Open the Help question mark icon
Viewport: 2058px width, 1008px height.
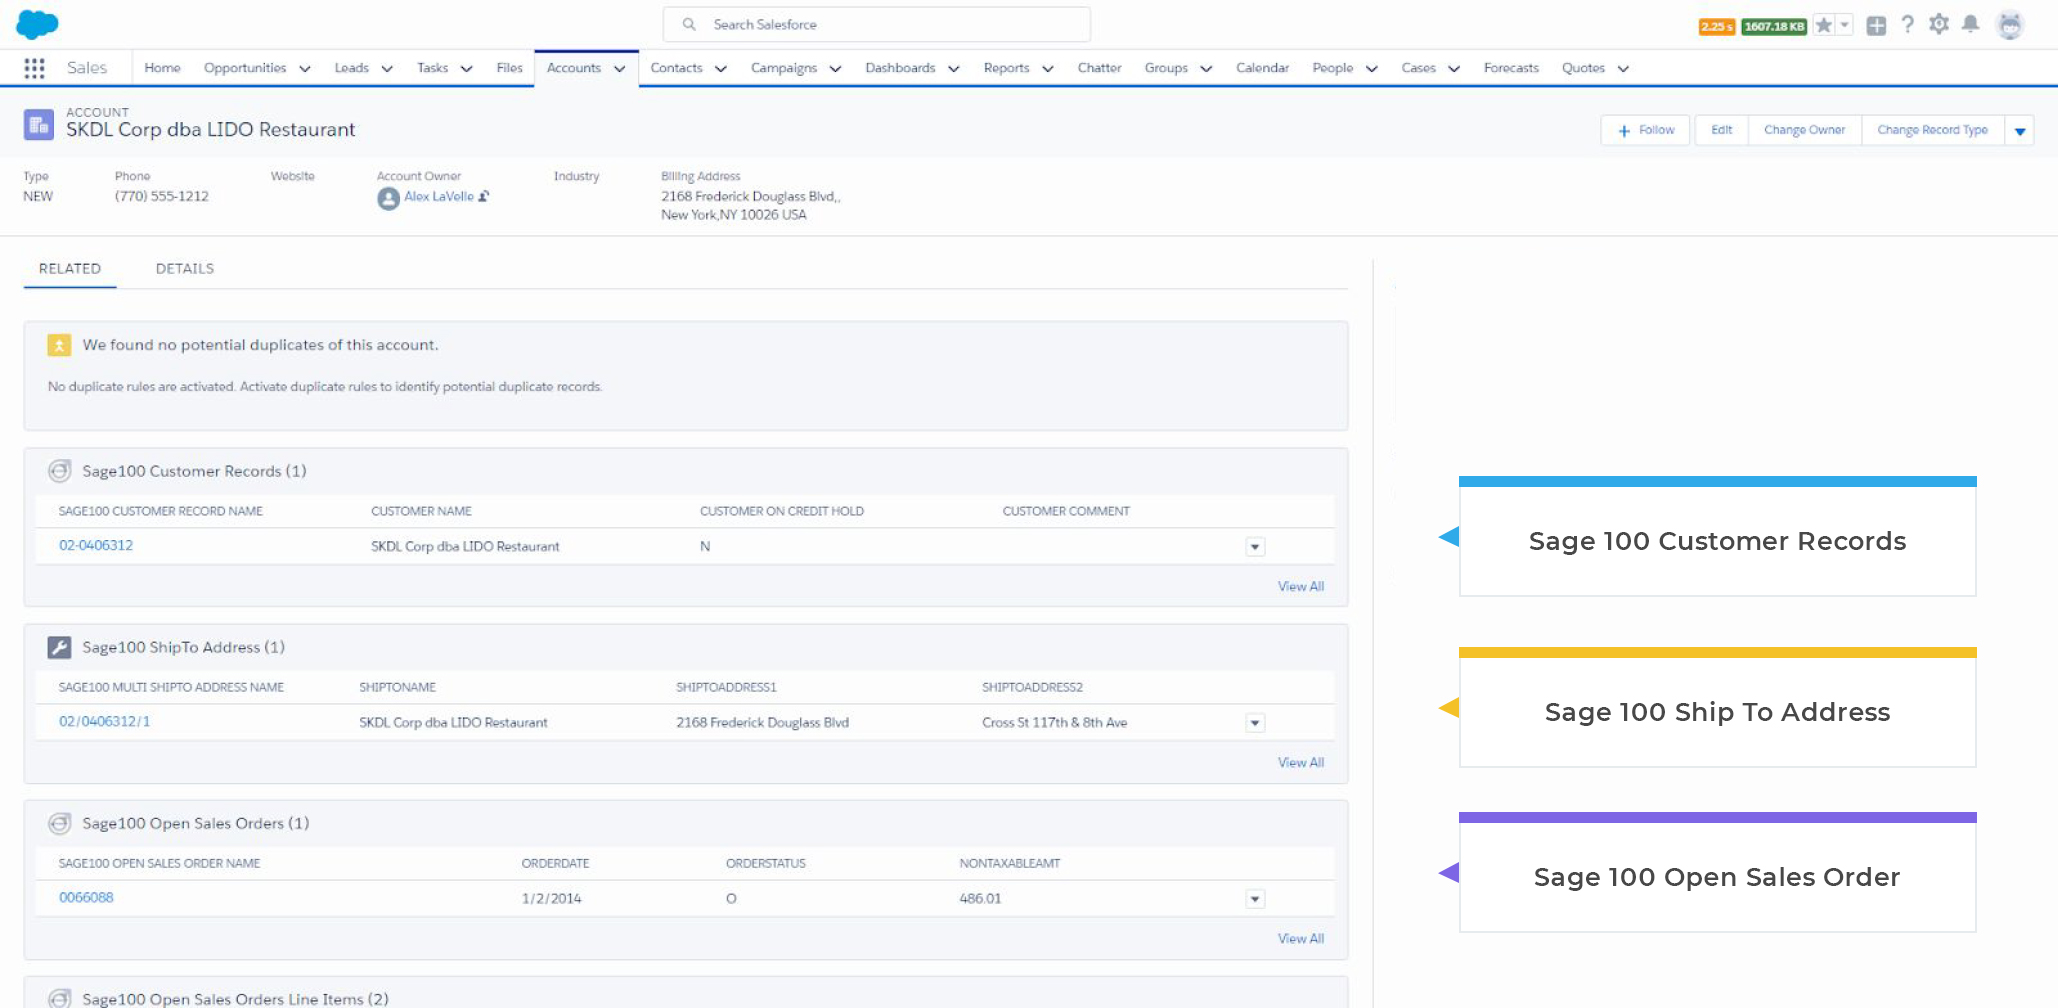(1907, 25)
